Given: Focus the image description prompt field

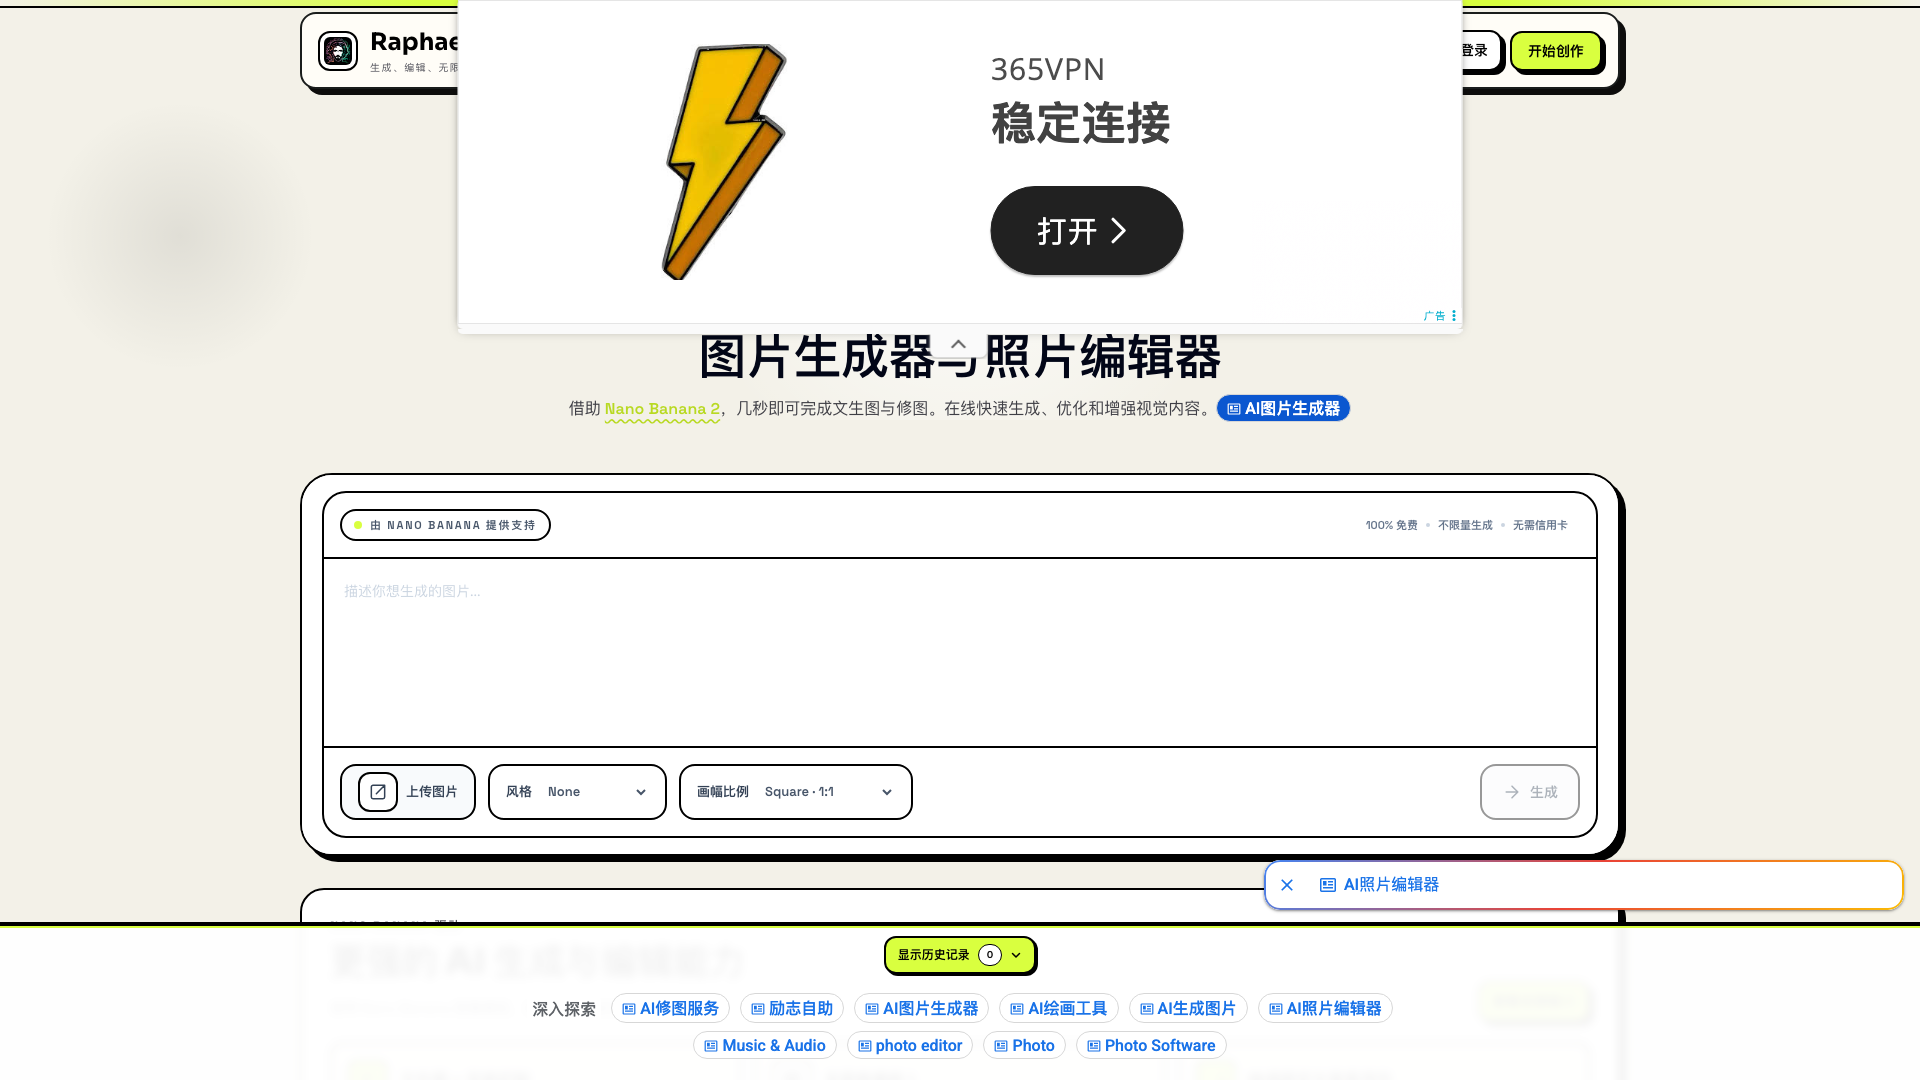Looking at the screenshot, I should pos(960,652).
